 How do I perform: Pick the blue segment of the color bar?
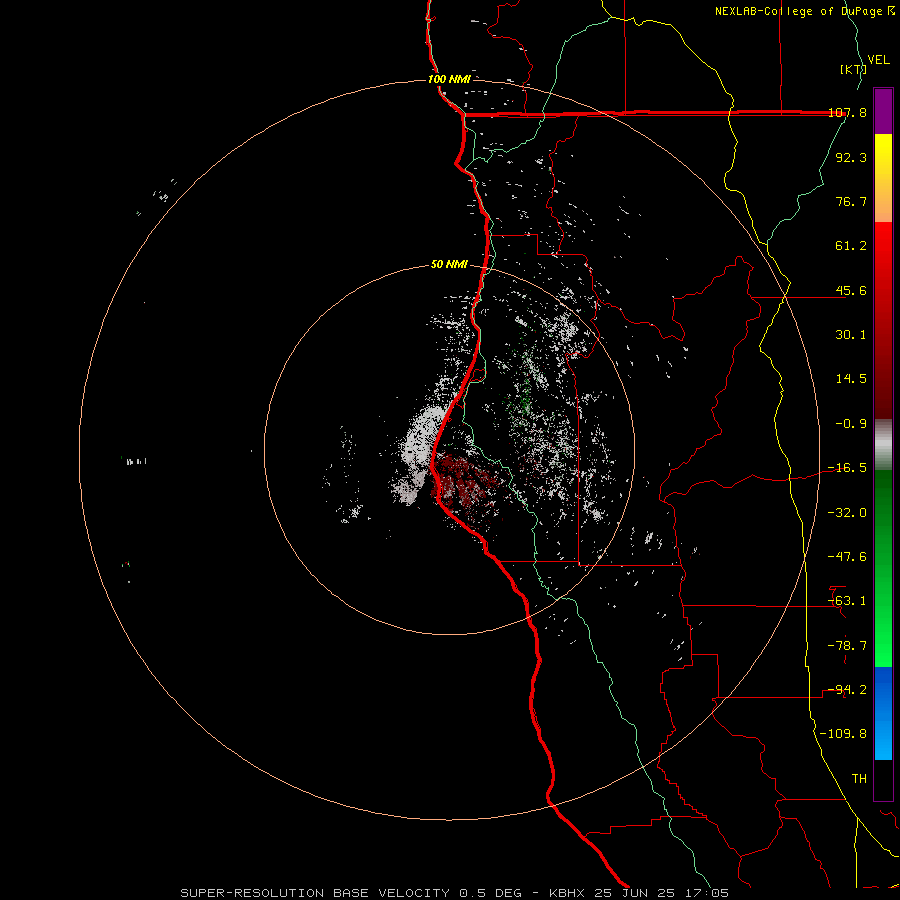(883, 713)
